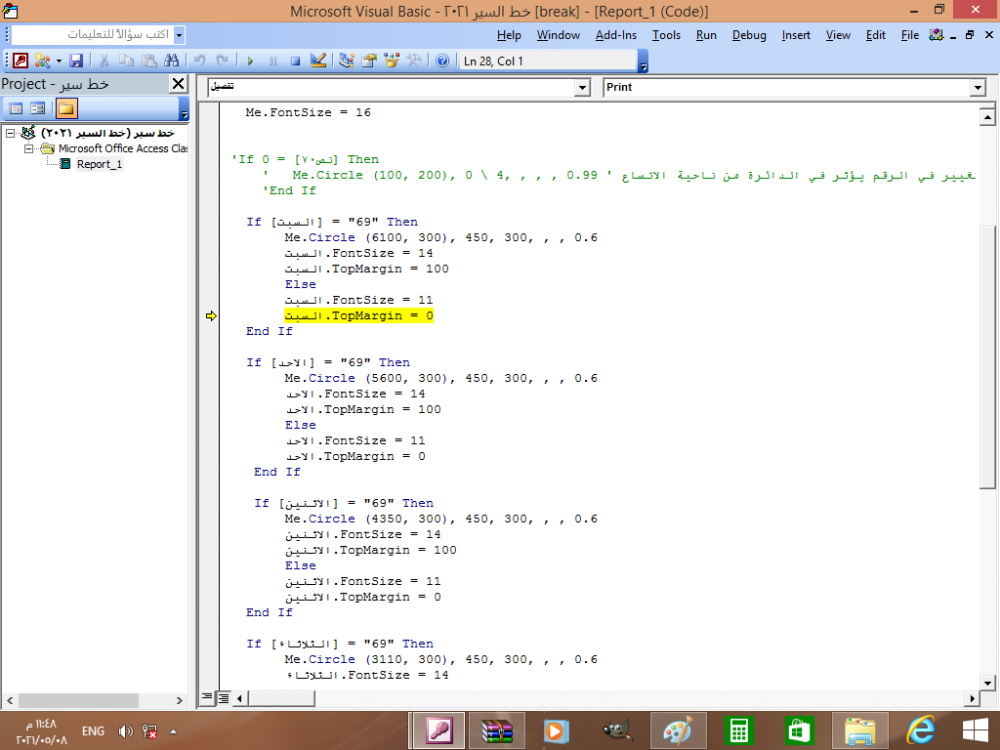The height and width of the screenshot is (750, 1000).
Task: Open the Window menu
Action: click(558, 35)
